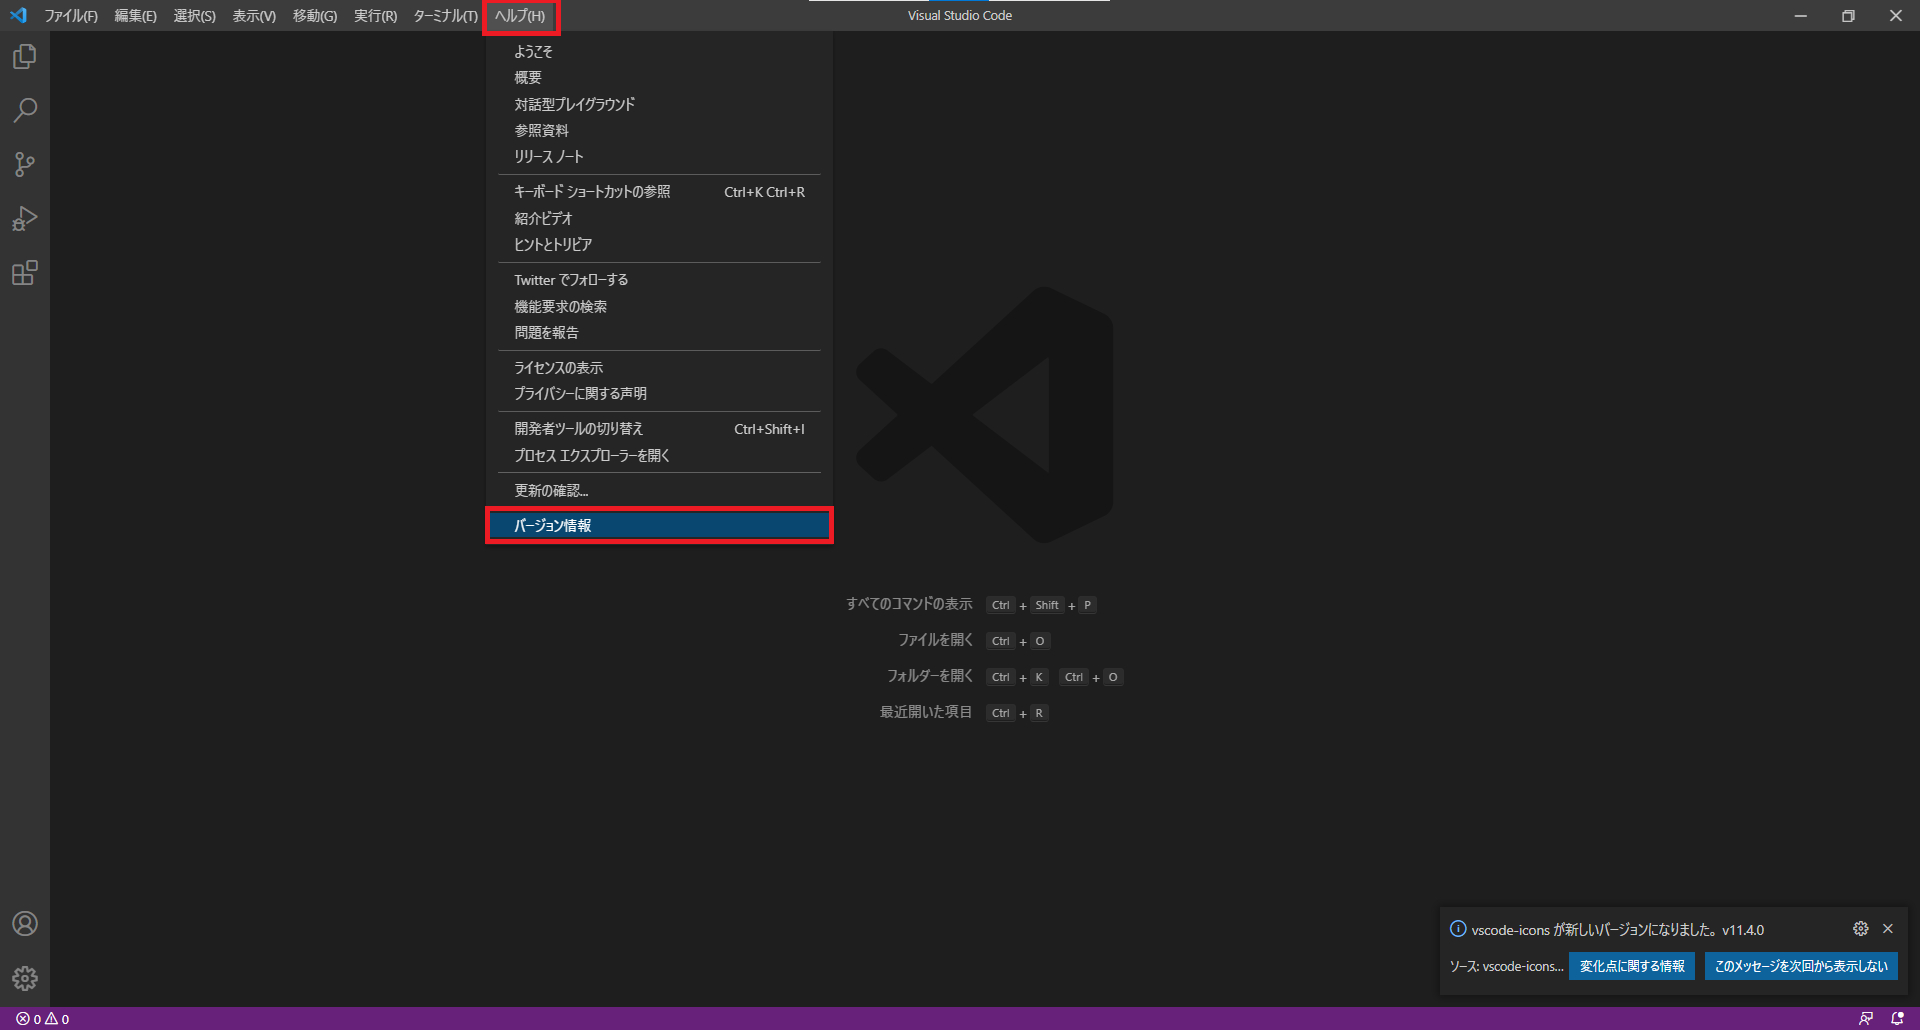
Task: Open the 移動(G) menu
Action: pos(314,16)
